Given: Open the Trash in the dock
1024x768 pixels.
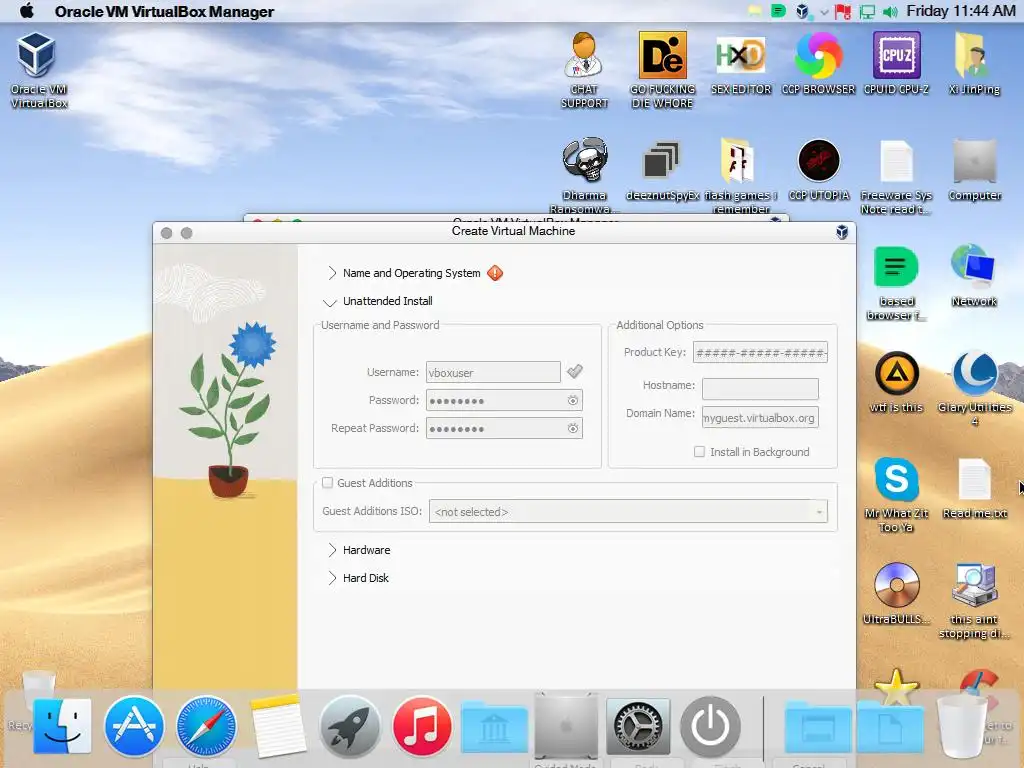Looking at the screenshot, I should pos(961,726).
